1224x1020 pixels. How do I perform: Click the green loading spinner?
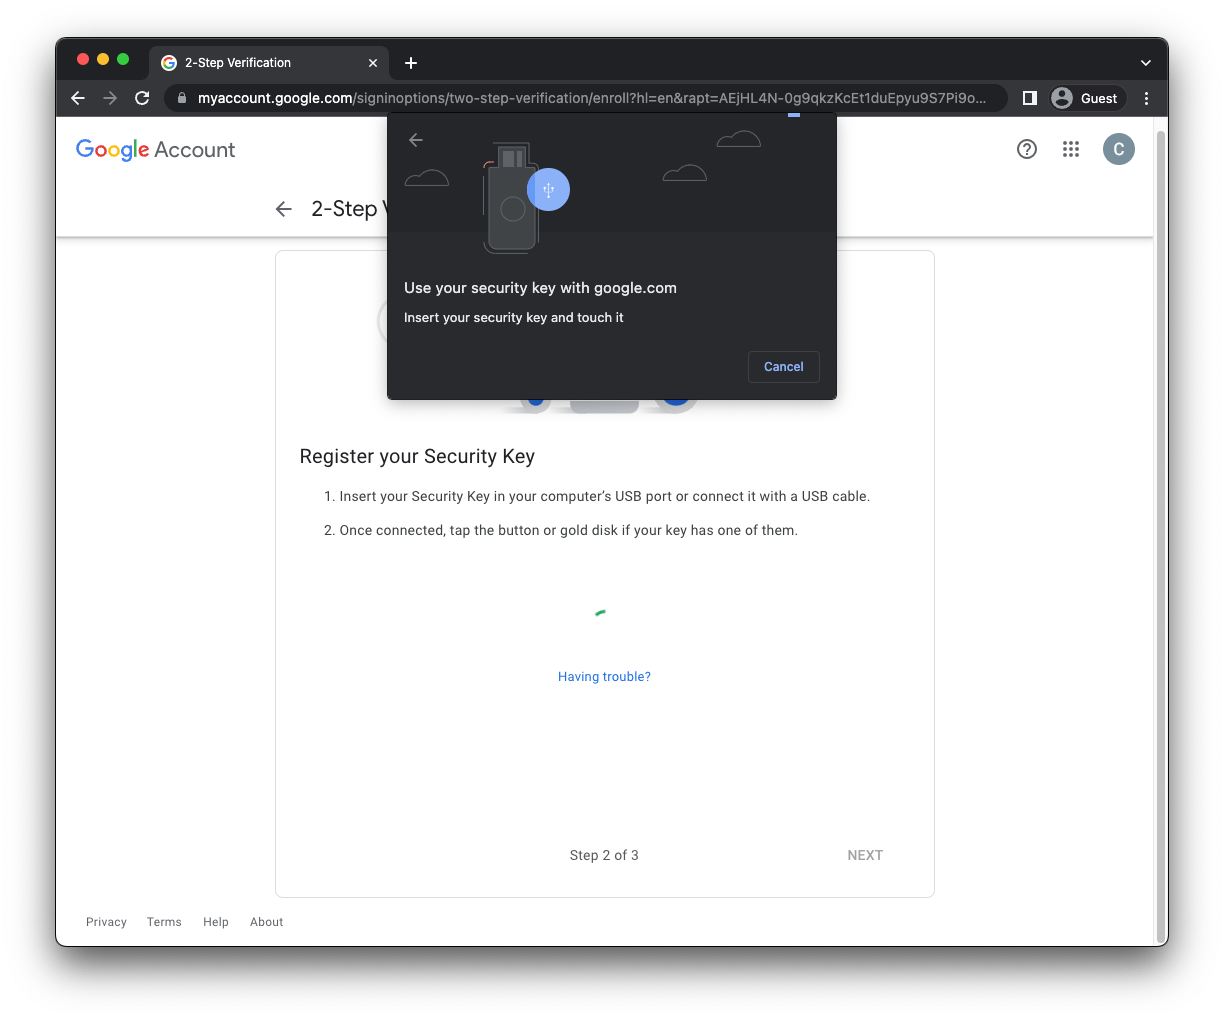coord(600,612)
